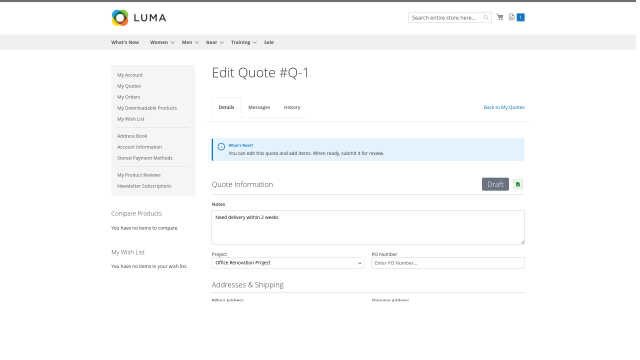Viewport: 640px width, 360px height.
Task: Expand the Women menu chevron
Action: pyautogui.click(x=173, y=42)
